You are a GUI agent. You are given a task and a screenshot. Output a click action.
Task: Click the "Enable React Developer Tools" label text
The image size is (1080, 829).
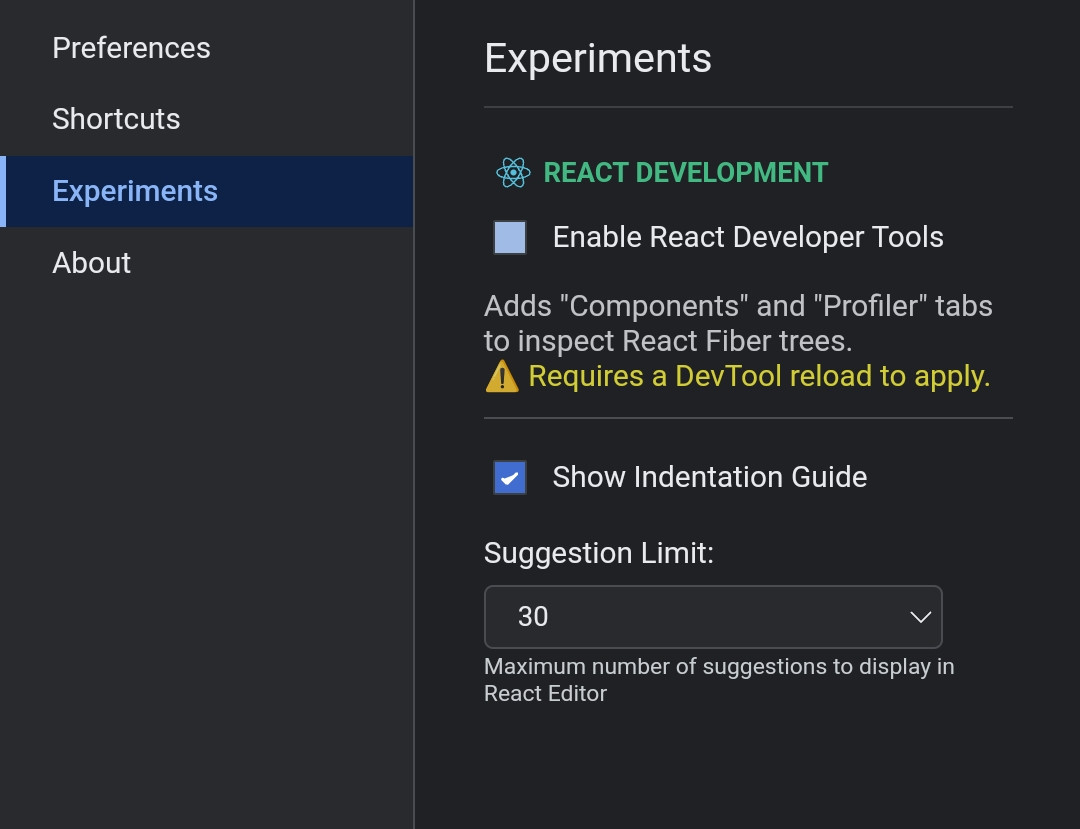click(x=748, y=237)
